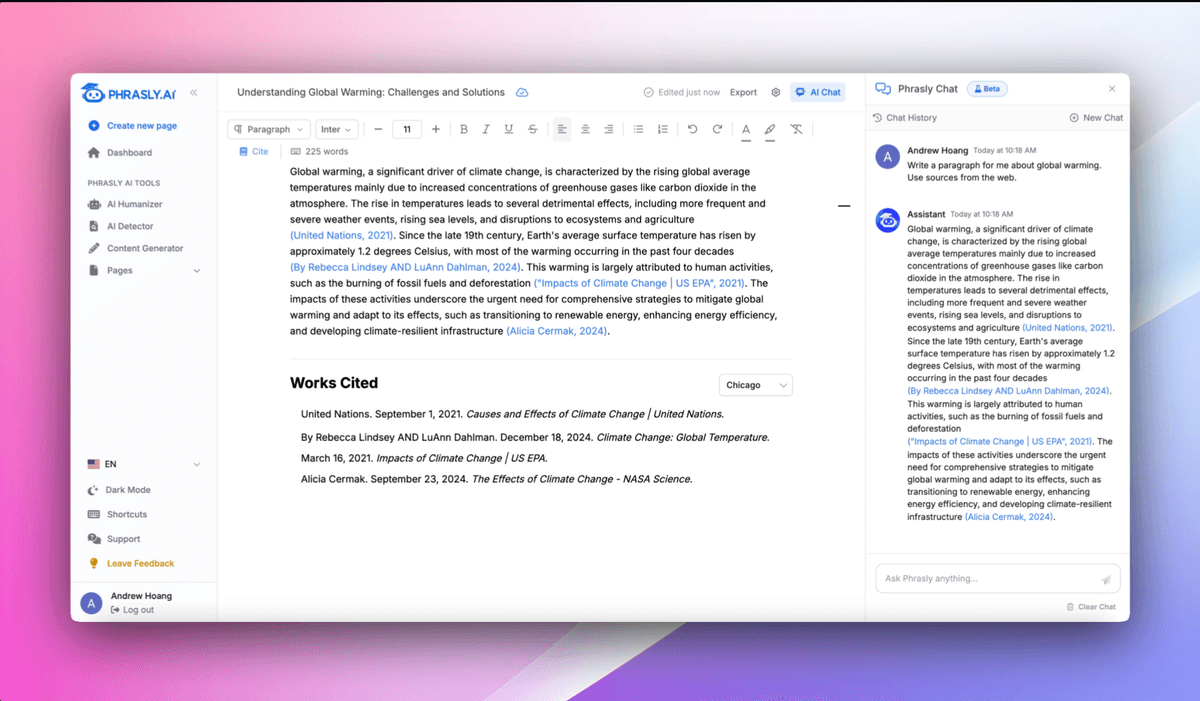
Task: Open Support
Action: [114, 539]
